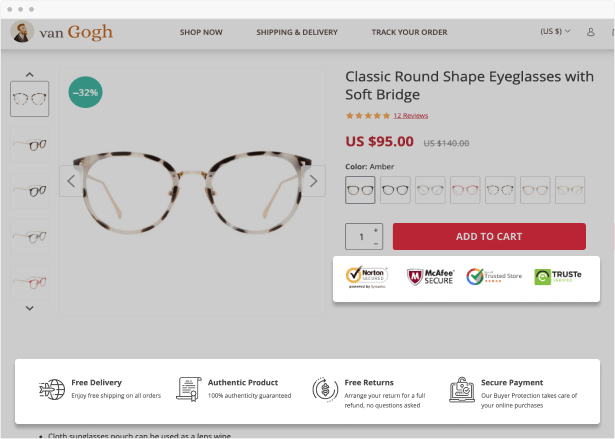Go to next product image arrow
The width and height of the screenshot is (615, 439).
pyautogui.click(x=313, y=181)
